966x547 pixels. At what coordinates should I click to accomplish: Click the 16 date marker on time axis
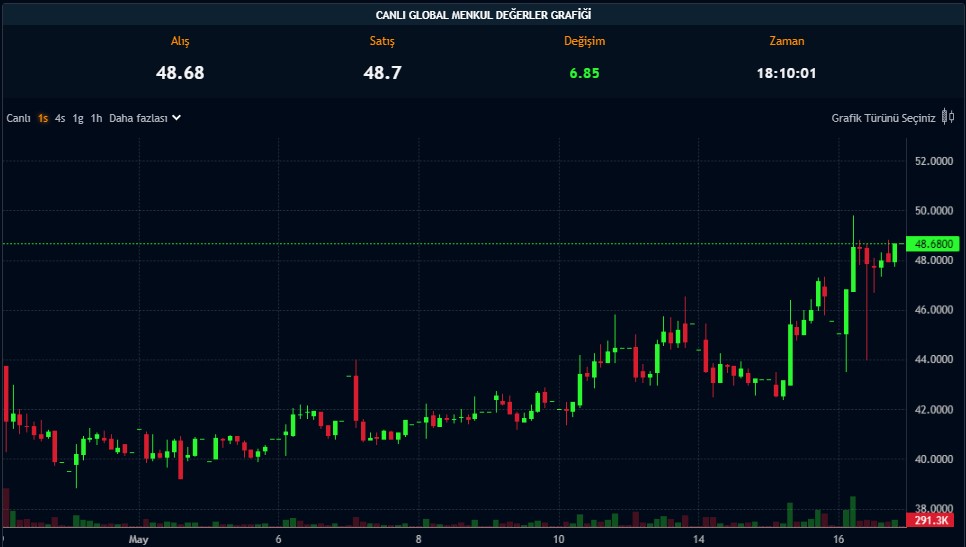(x=838, y=539)
